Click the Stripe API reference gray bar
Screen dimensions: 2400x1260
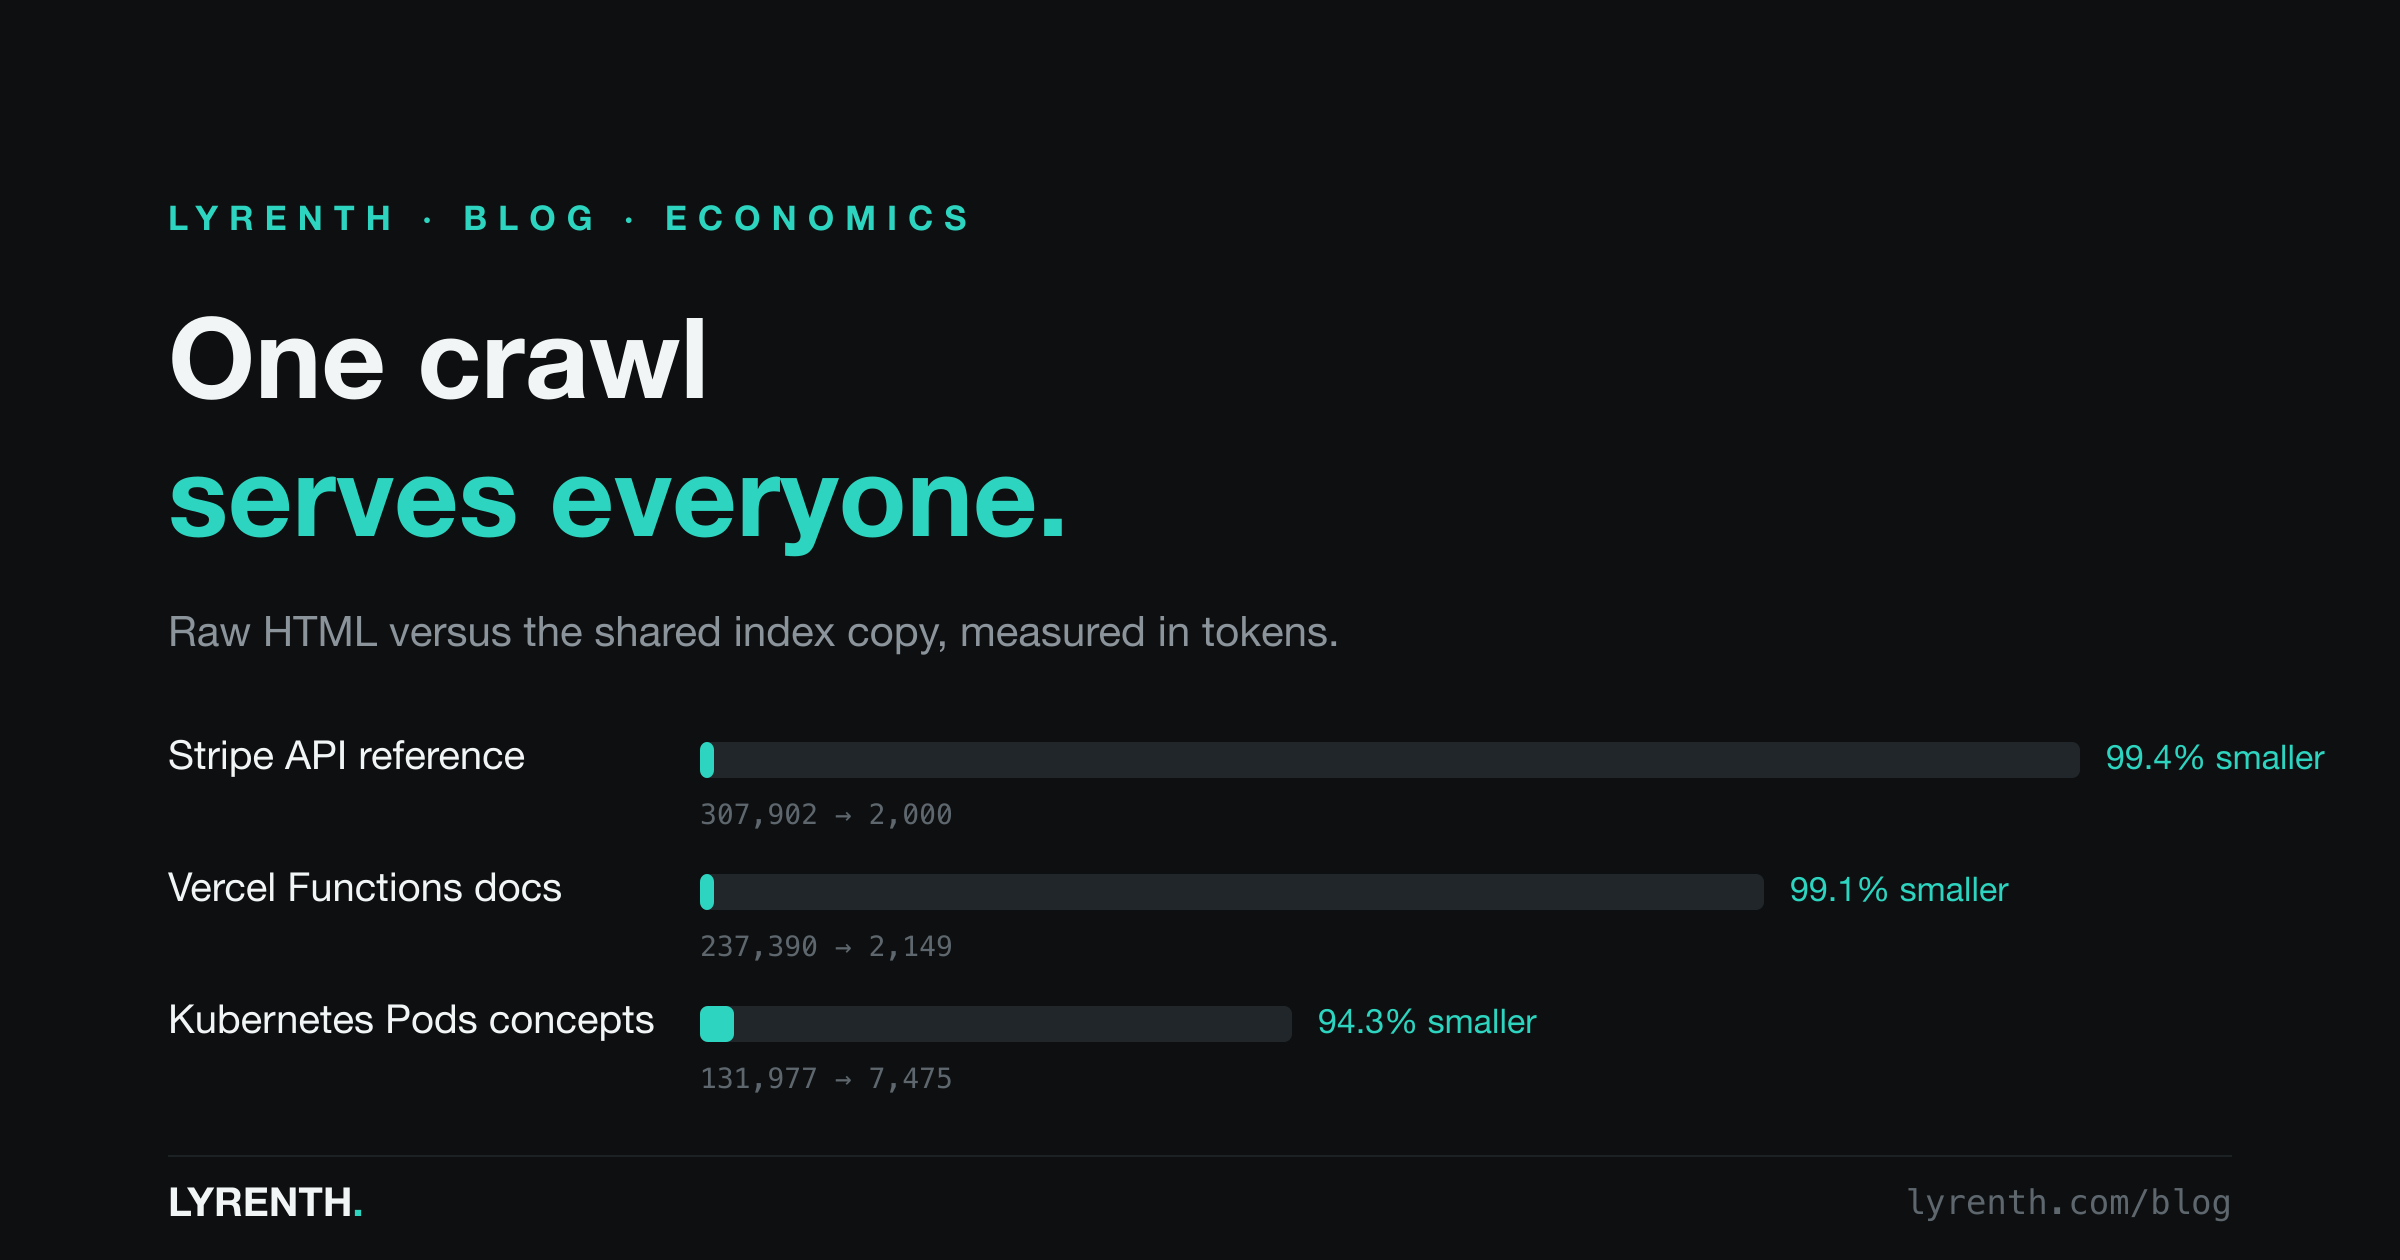point(1390,760)
